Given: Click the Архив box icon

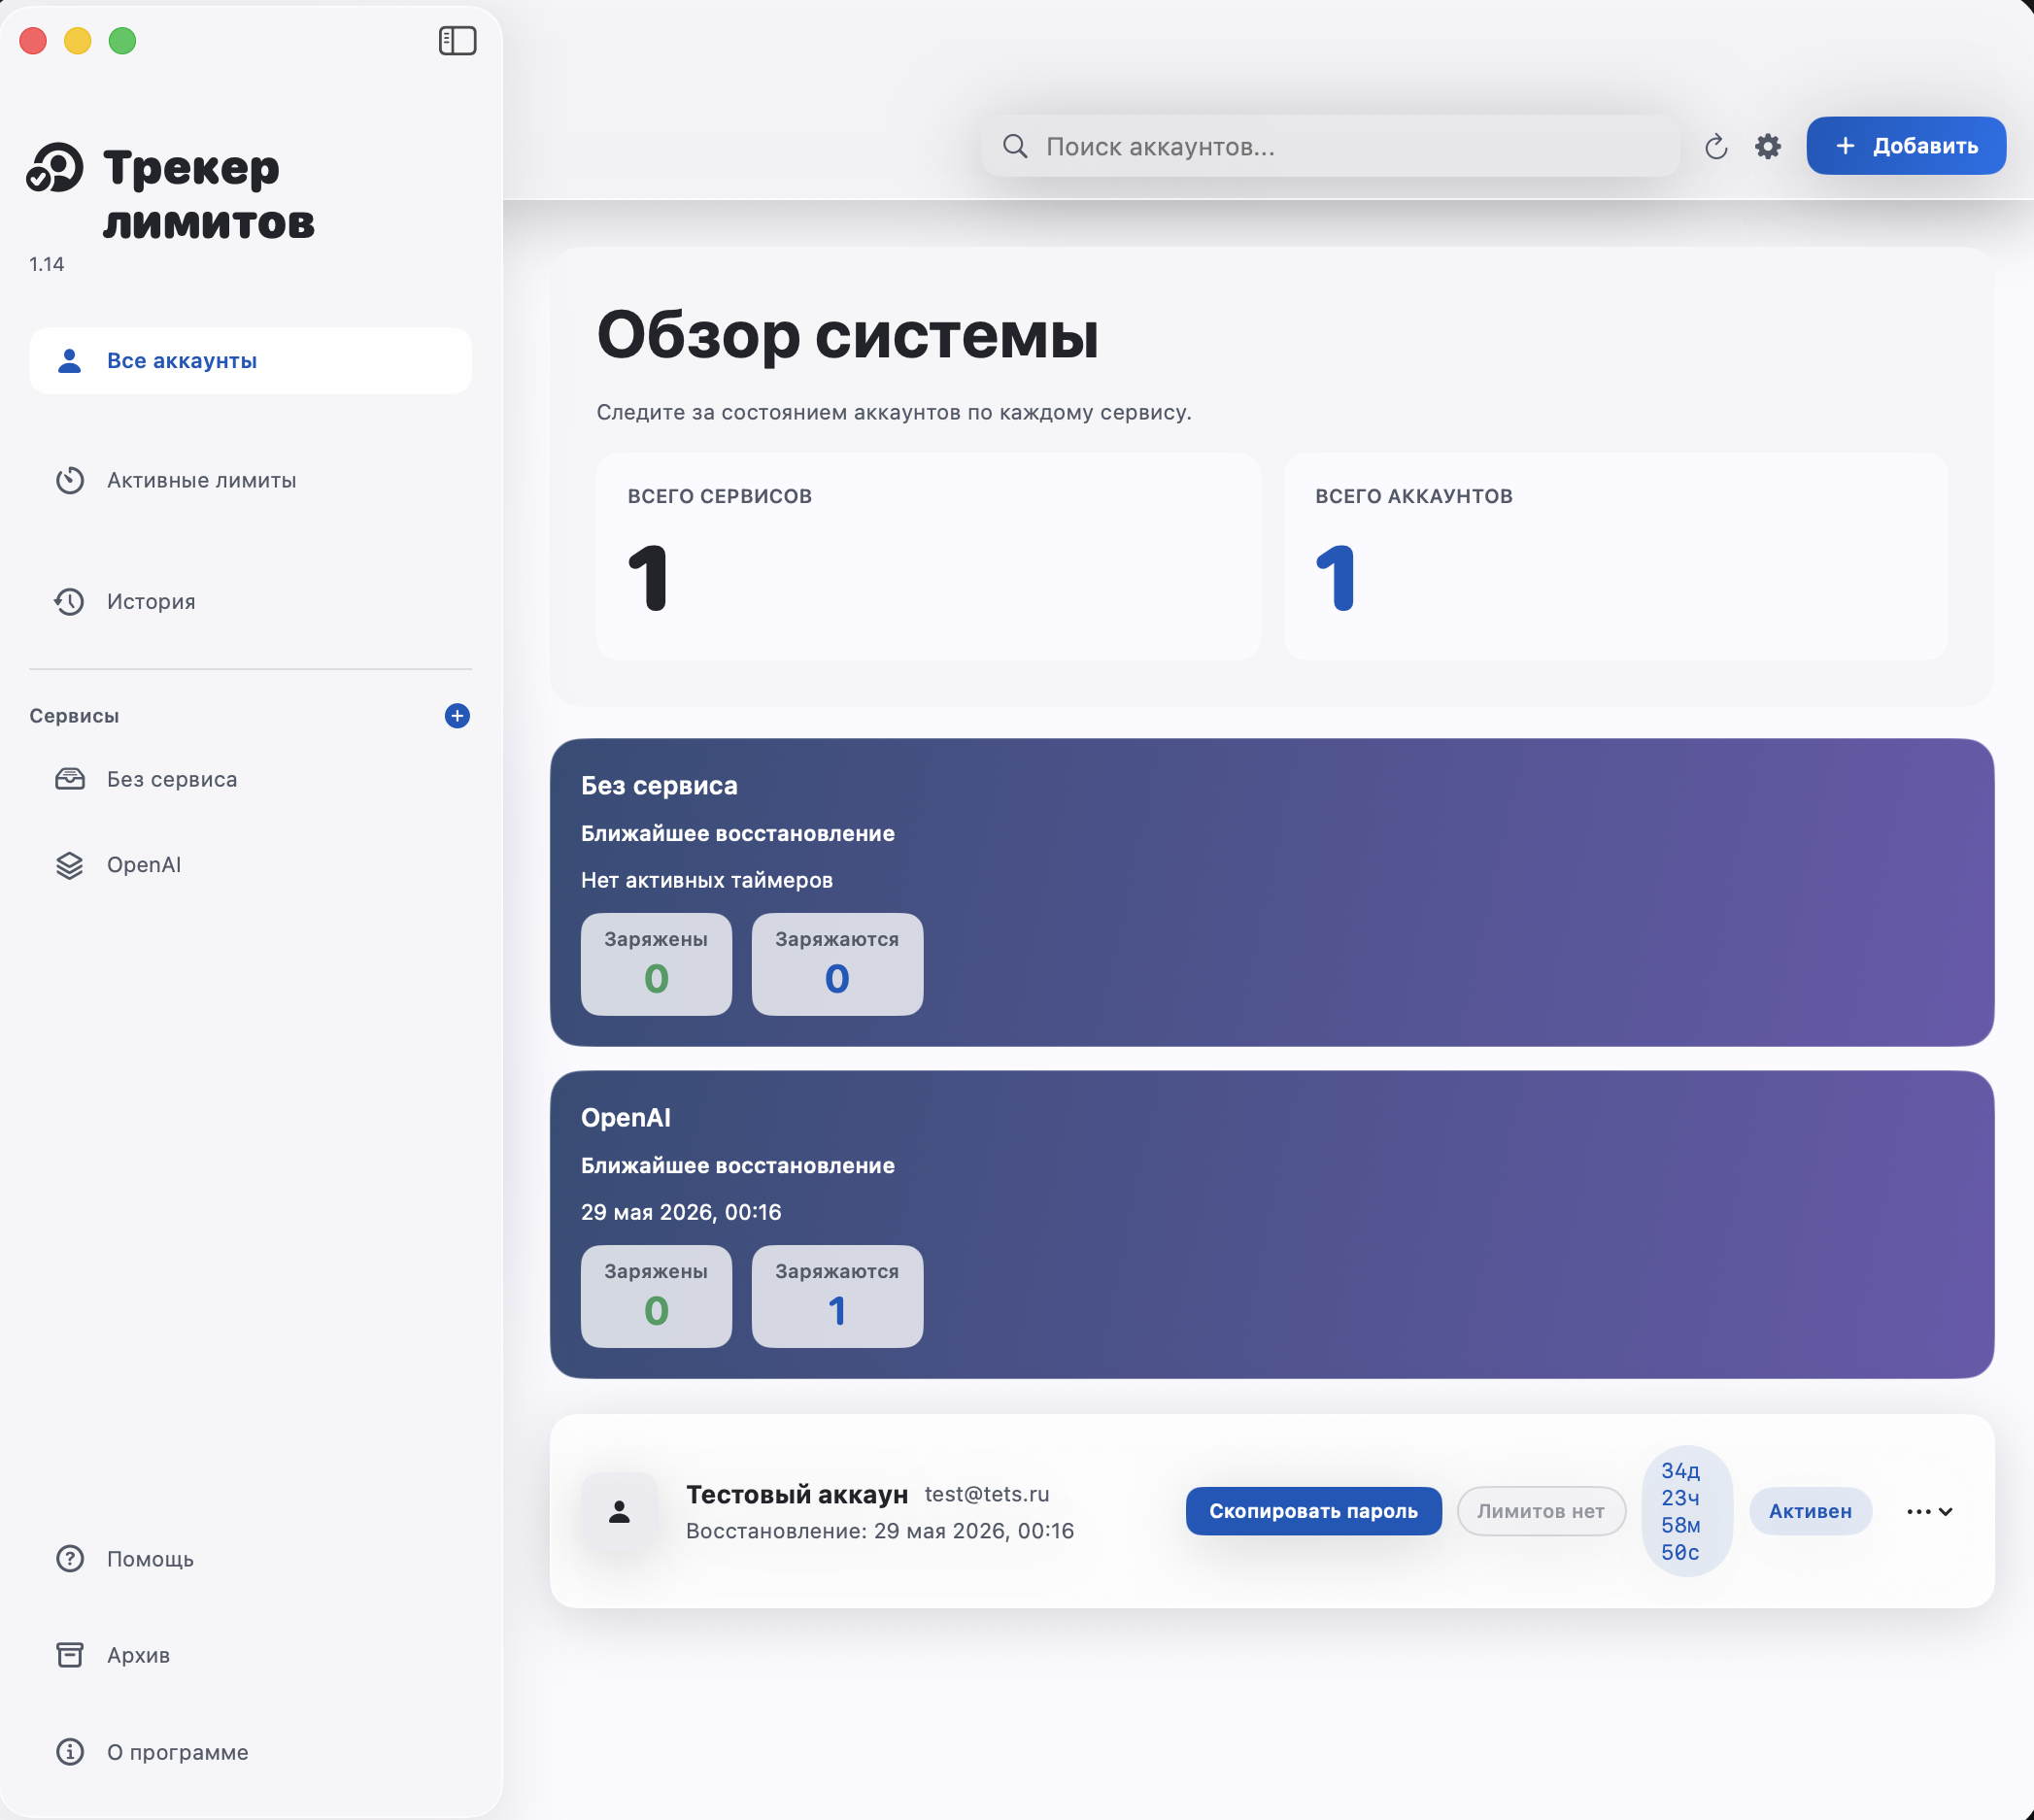Looking at the screenshot, I should [x=69, y=1655].
